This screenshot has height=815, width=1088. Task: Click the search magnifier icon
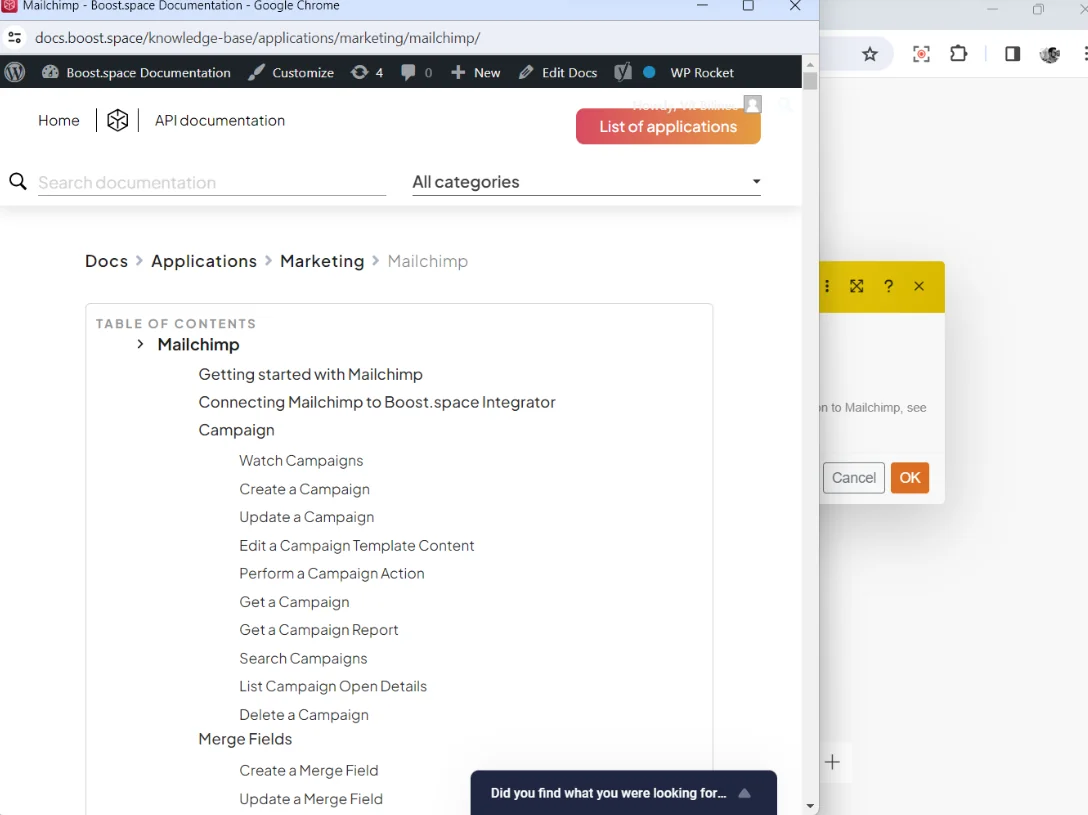tap(18, 182)
